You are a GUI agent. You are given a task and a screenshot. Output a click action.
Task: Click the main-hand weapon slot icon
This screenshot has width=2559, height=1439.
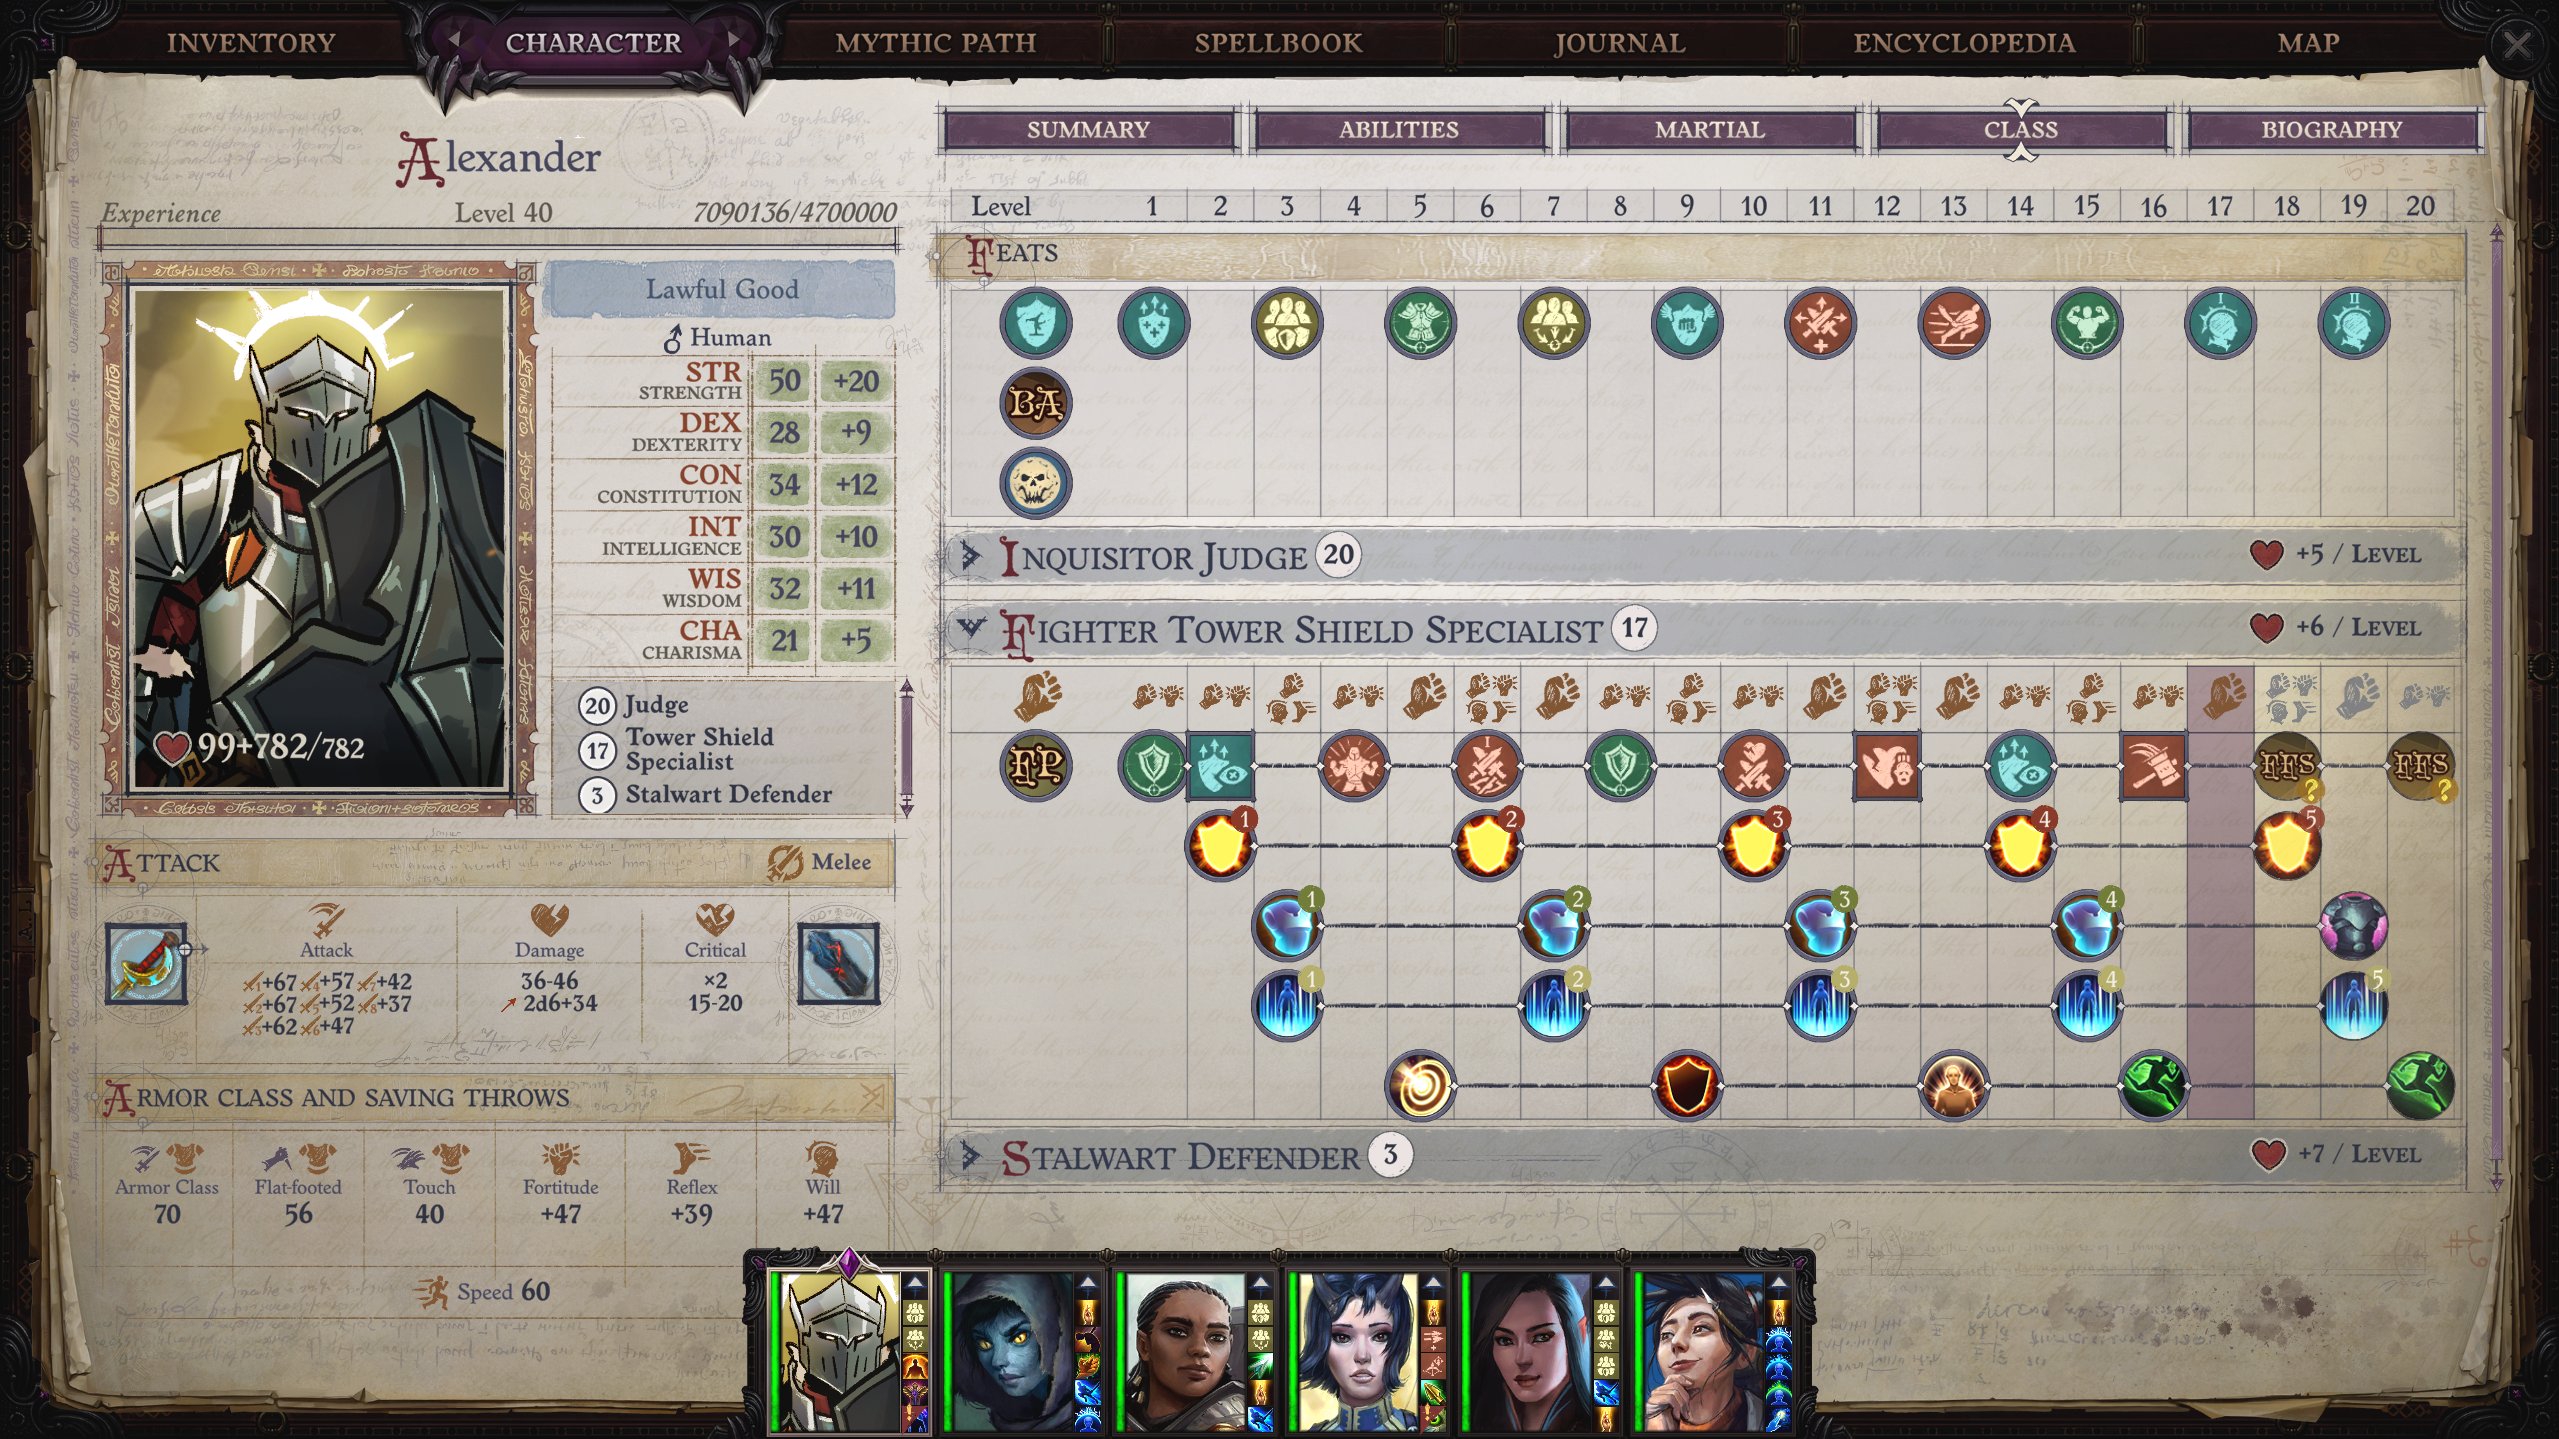(147, 965)
